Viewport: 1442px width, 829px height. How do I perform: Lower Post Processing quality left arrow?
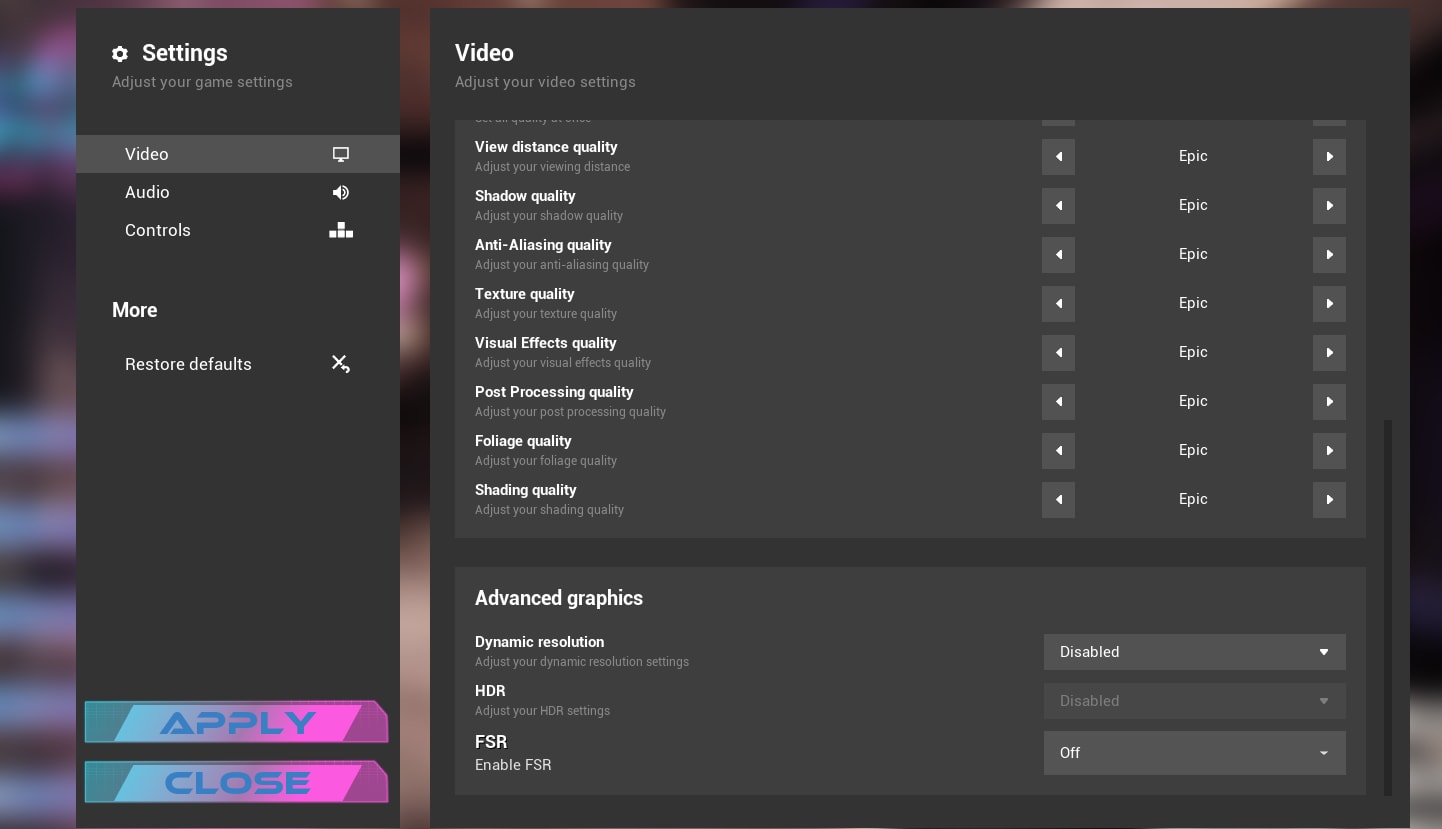[x=1058, y=401]
